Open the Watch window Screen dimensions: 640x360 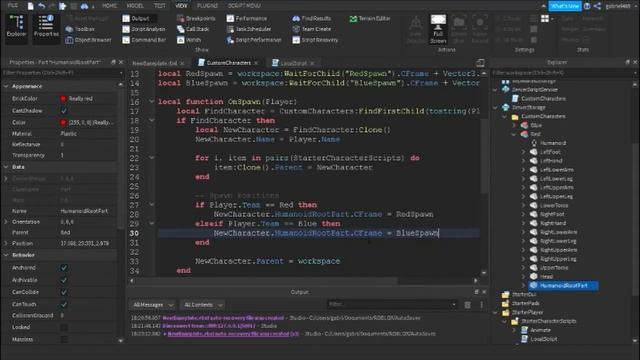[x=189, y=40]
